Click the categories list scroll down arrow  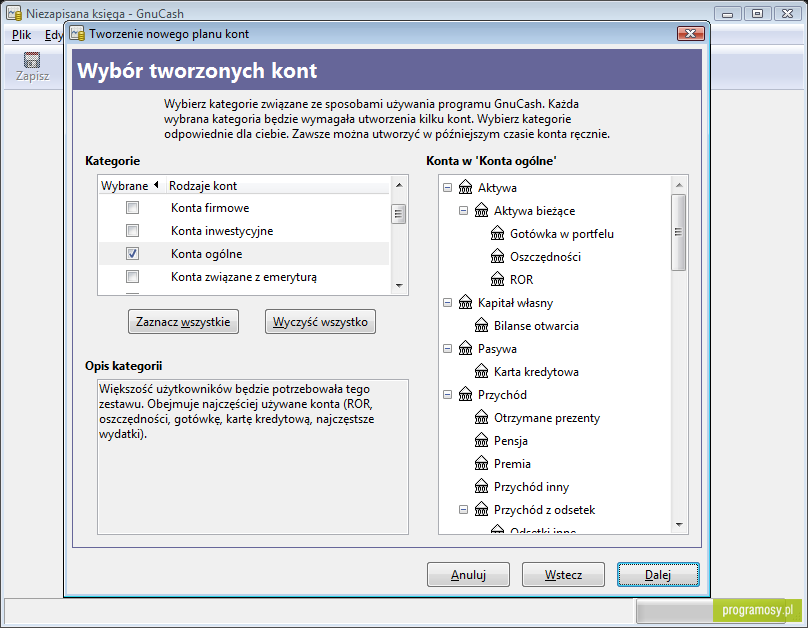tap(399, 285)
